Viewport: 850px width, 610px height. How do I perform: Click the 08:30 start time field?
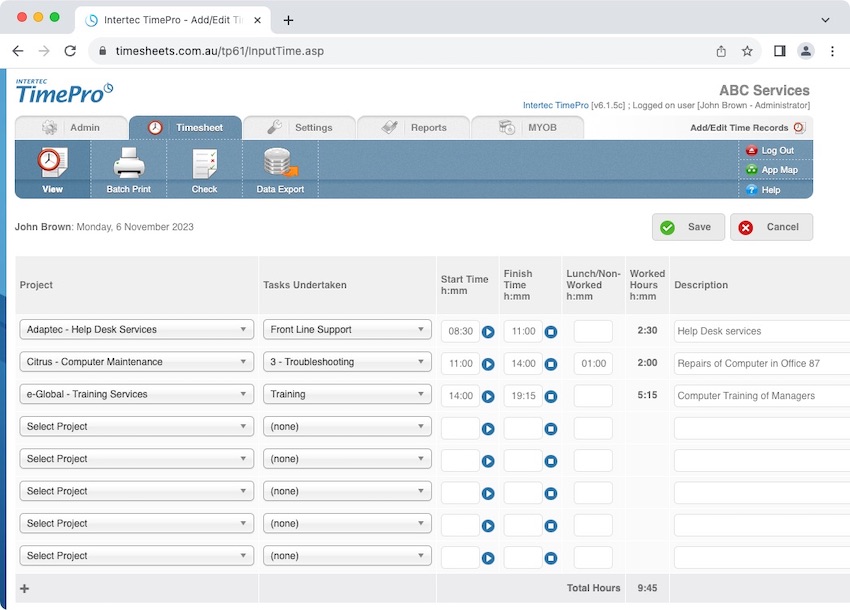pyautogui.click(x=460, y=331)
